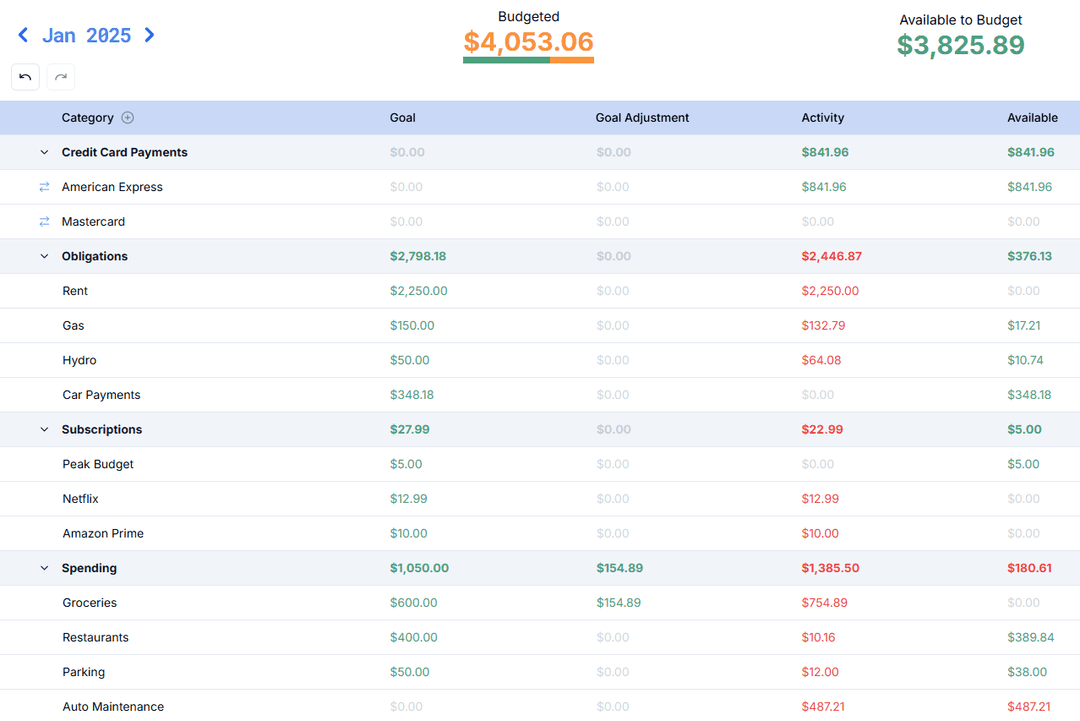Image resolution: width=1080 pixels, height=721 pixels.
Task: Go to previous month using left chevron
Action: pyautogui.click(x=23, y=35)
